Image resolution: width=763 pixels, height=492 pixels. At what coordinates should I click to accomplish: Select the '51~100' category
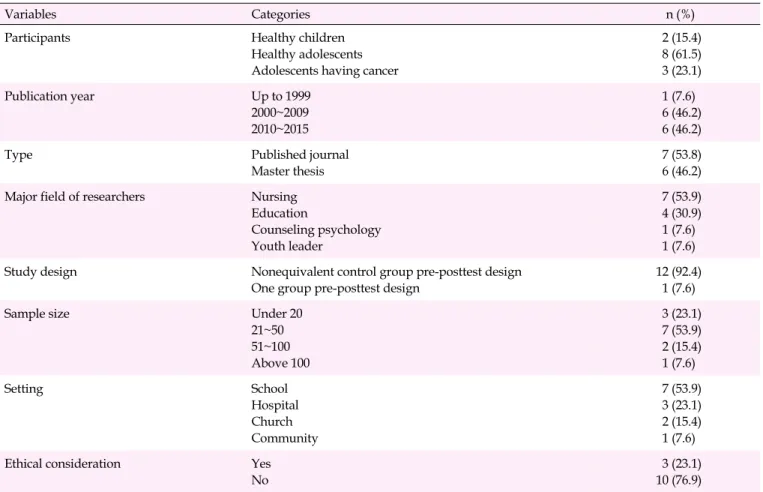271,346
